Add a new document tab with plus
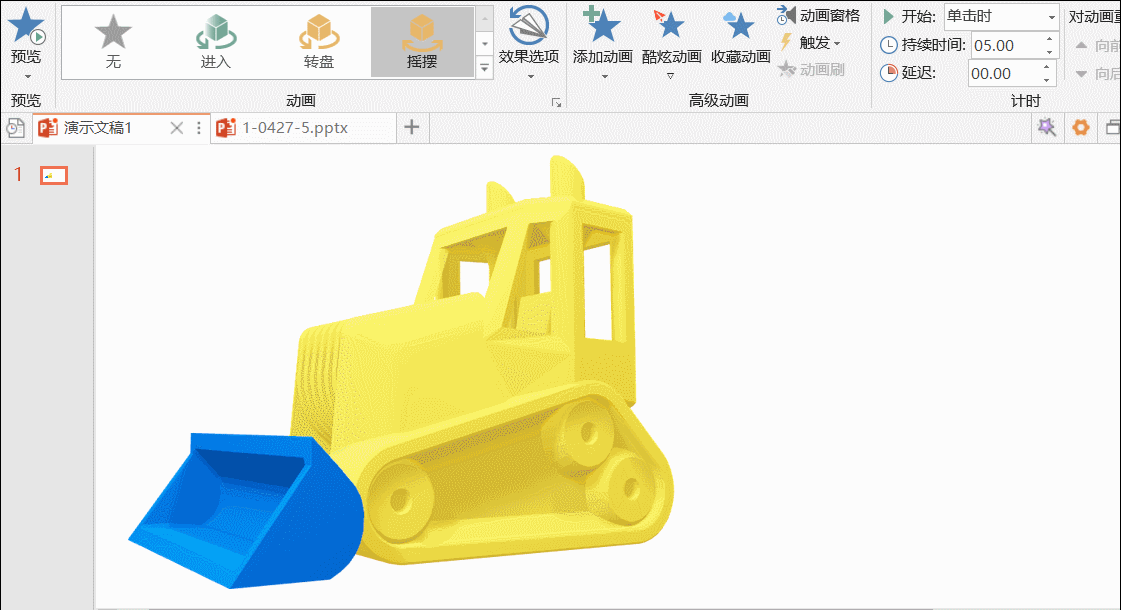The height and width of the screenshot is (610, 1121). 412,127
